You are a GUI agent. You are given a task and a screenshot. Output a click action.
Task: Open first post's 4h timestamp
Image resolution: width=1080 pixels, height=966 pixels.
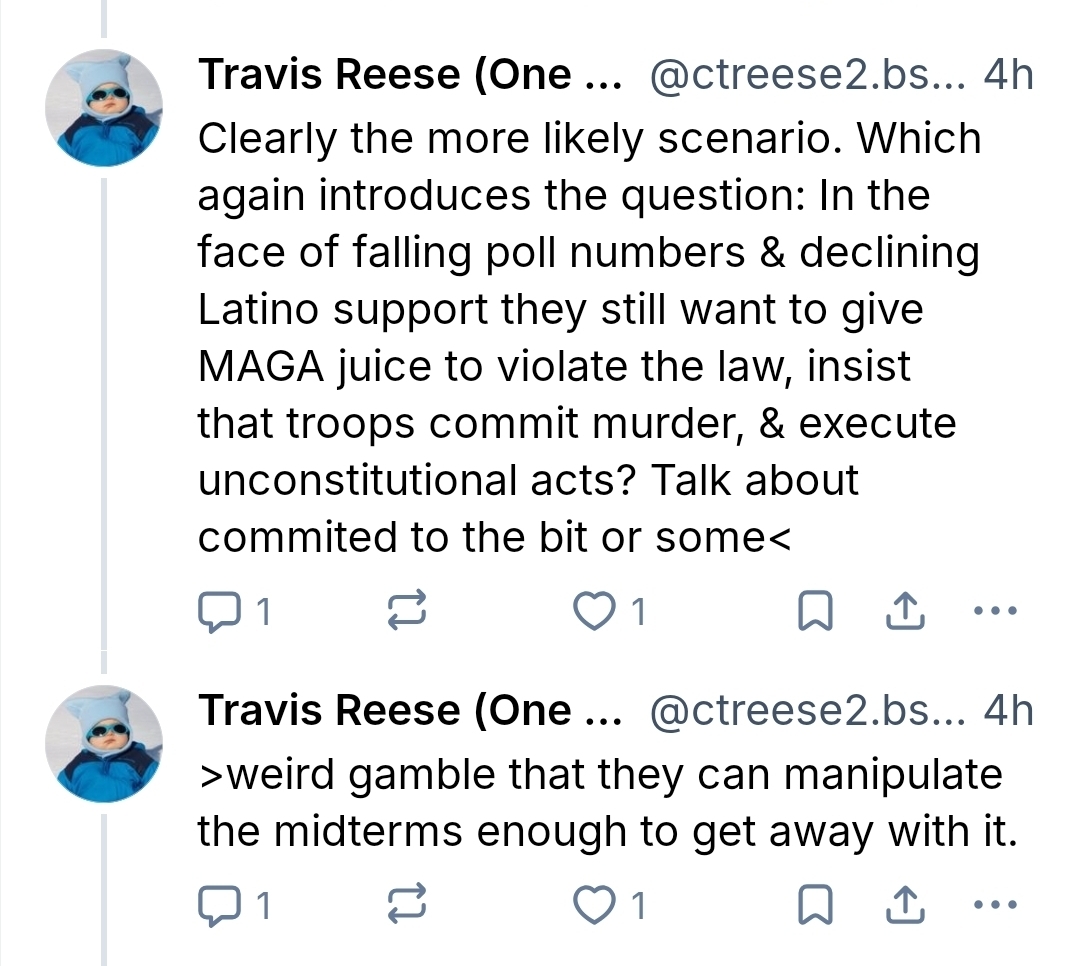coord(1008,76)
